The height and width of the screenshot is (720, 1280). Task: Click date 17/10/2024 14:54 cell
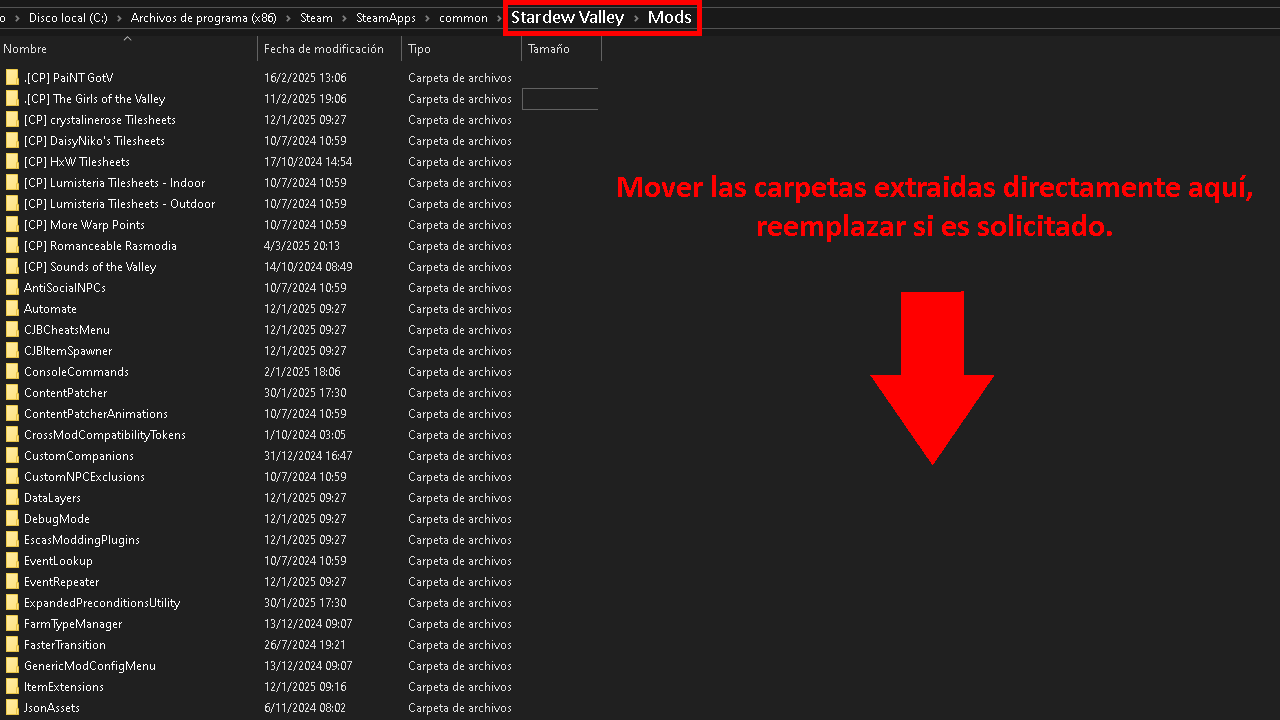coord(308,162)
